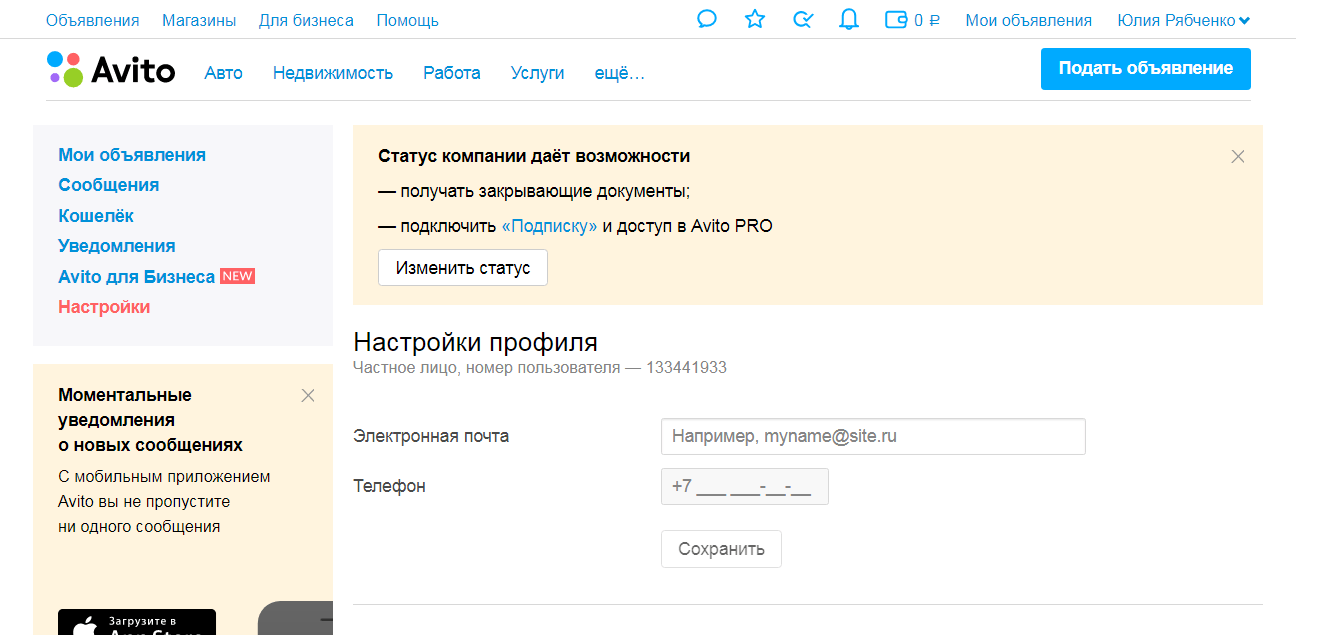Open Для бизнеса top link
The height and width of the screenshot is (635, 1317).
pyautogui.click(x=306, y=20)
